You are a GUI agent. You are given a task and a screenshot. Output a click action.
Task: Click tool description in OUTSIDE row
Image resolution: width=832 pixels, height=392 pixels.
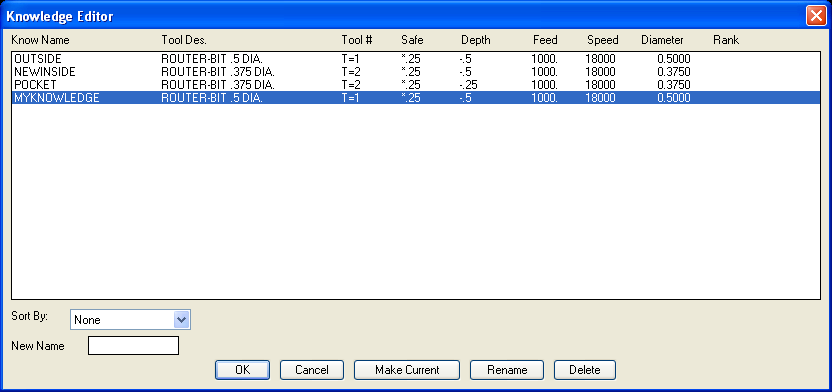(x=212, y=59)
